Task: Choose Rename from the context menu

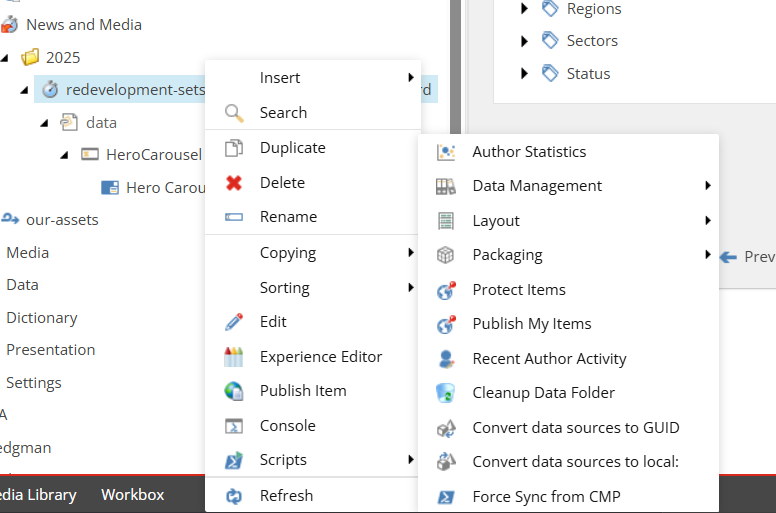Action: pyautogui.click(x=288, y=217)
